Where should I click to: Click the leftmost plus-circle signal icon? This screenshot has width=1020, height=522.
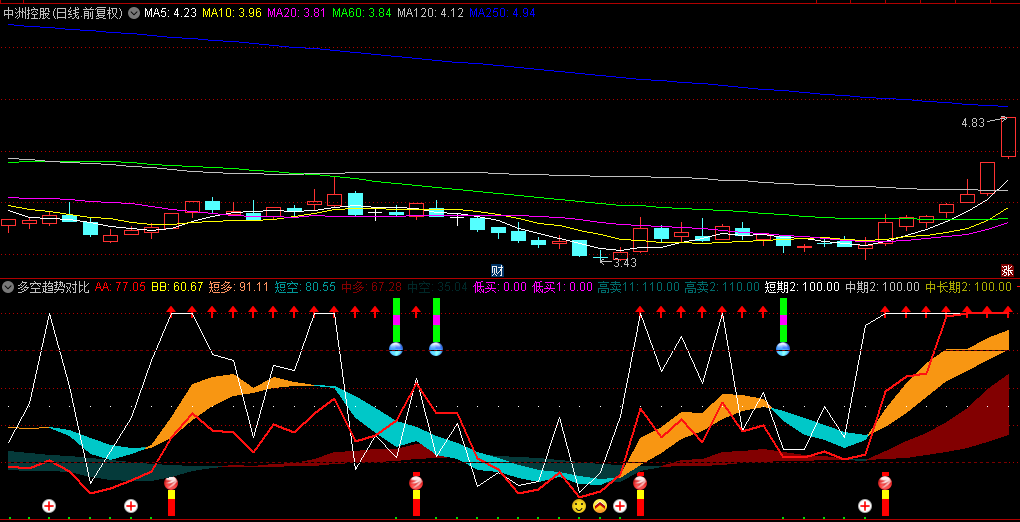pyautogui.click(x=49, y=506)
